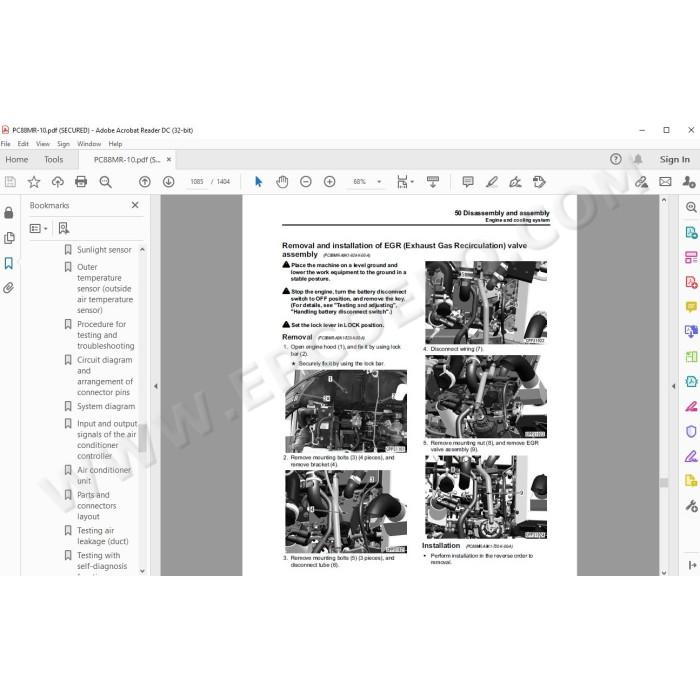Open bookmark options dropdown

[x=38, y=229]
